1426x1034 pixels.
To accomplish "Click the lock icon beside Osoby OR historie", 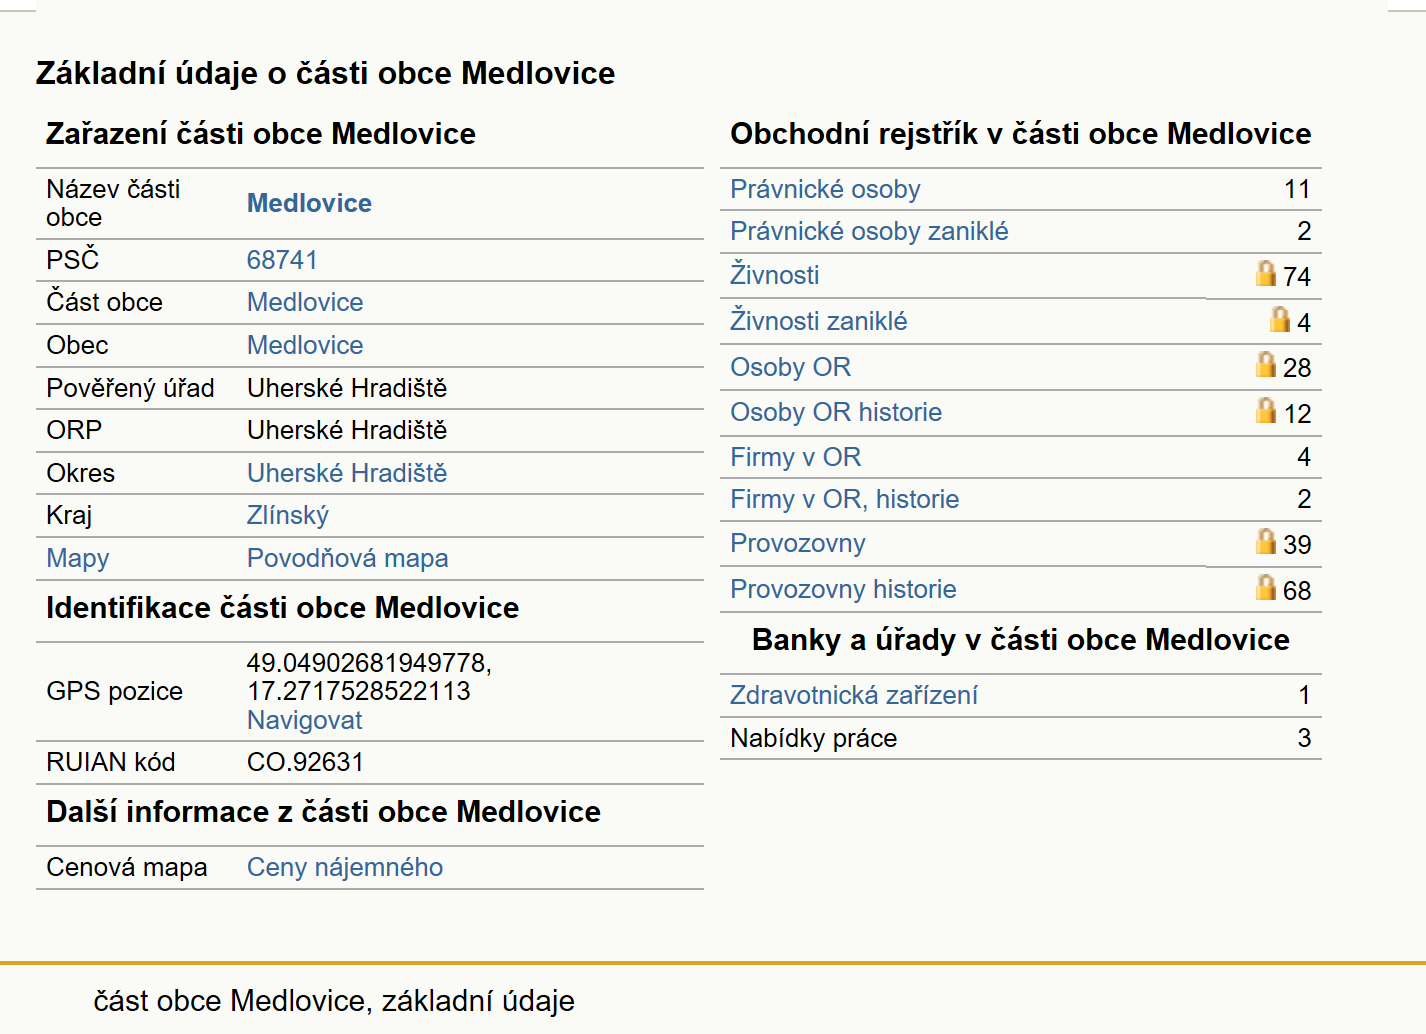I will coord(1266,410).
